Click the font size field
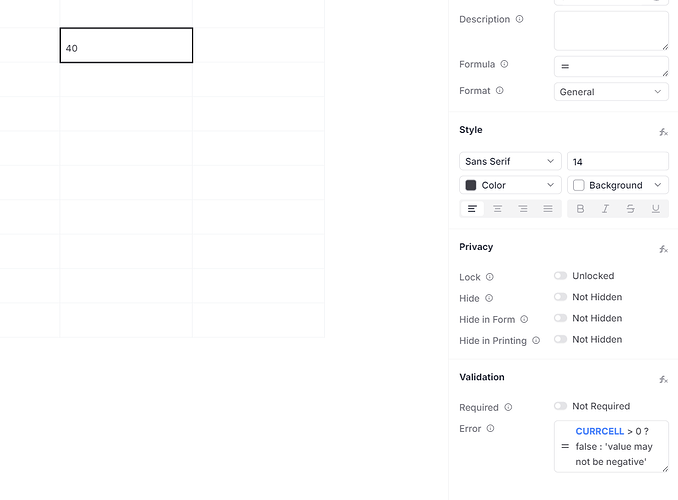The height and width of the screenshot is (500, 678). (617, 161)
